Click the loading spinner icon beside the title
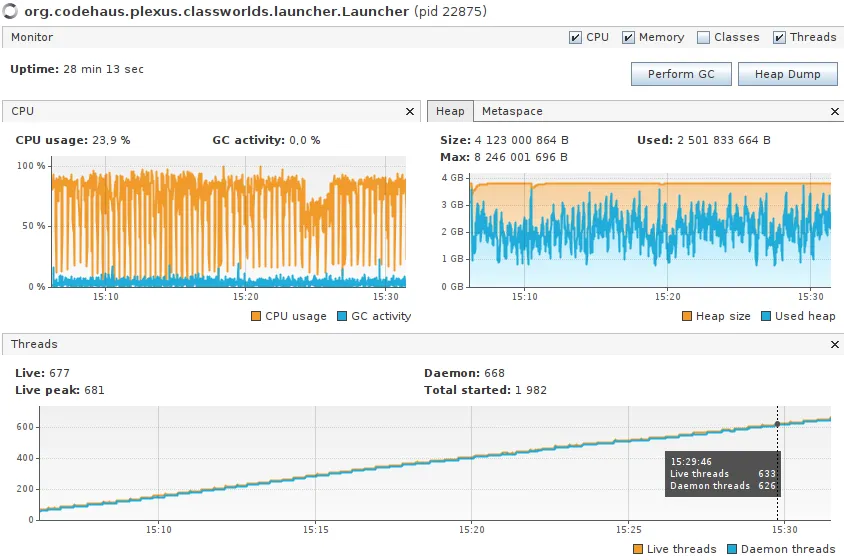Screen dimensions: 844x560 click(x=10, y=11)
